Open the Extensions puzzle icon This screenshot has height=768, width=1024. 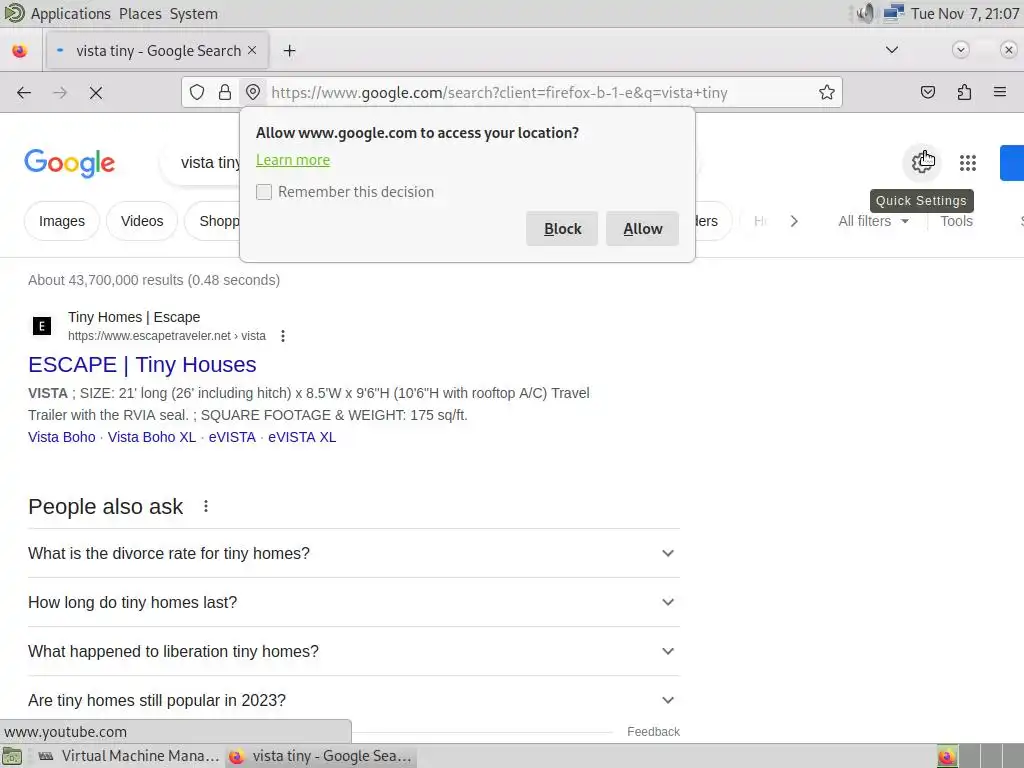(x=964, y=93)
